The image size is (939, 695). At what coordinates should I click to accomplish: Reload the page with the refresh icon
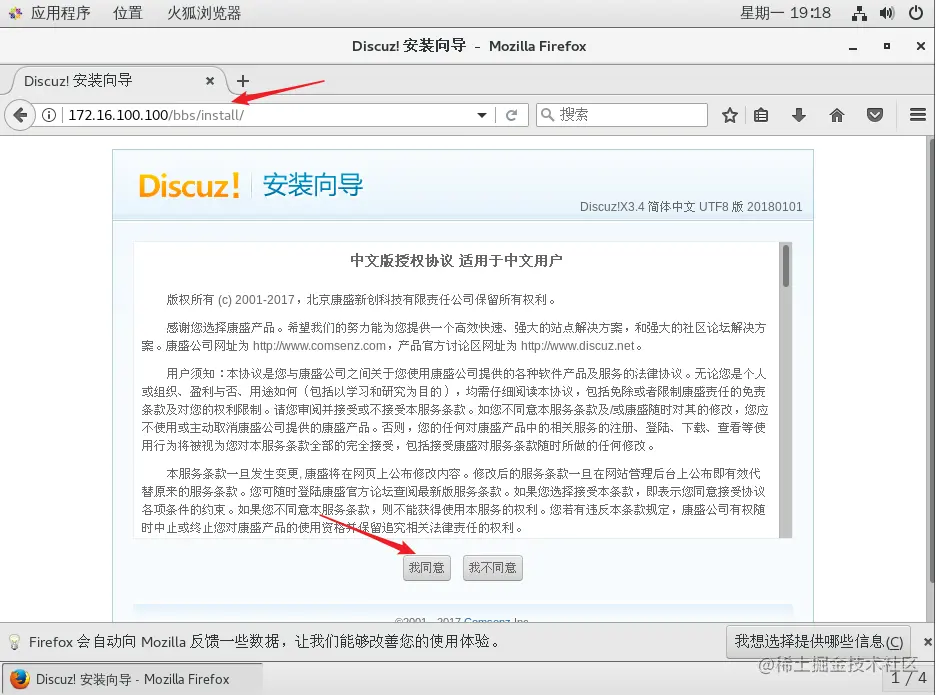pos(511,115)
